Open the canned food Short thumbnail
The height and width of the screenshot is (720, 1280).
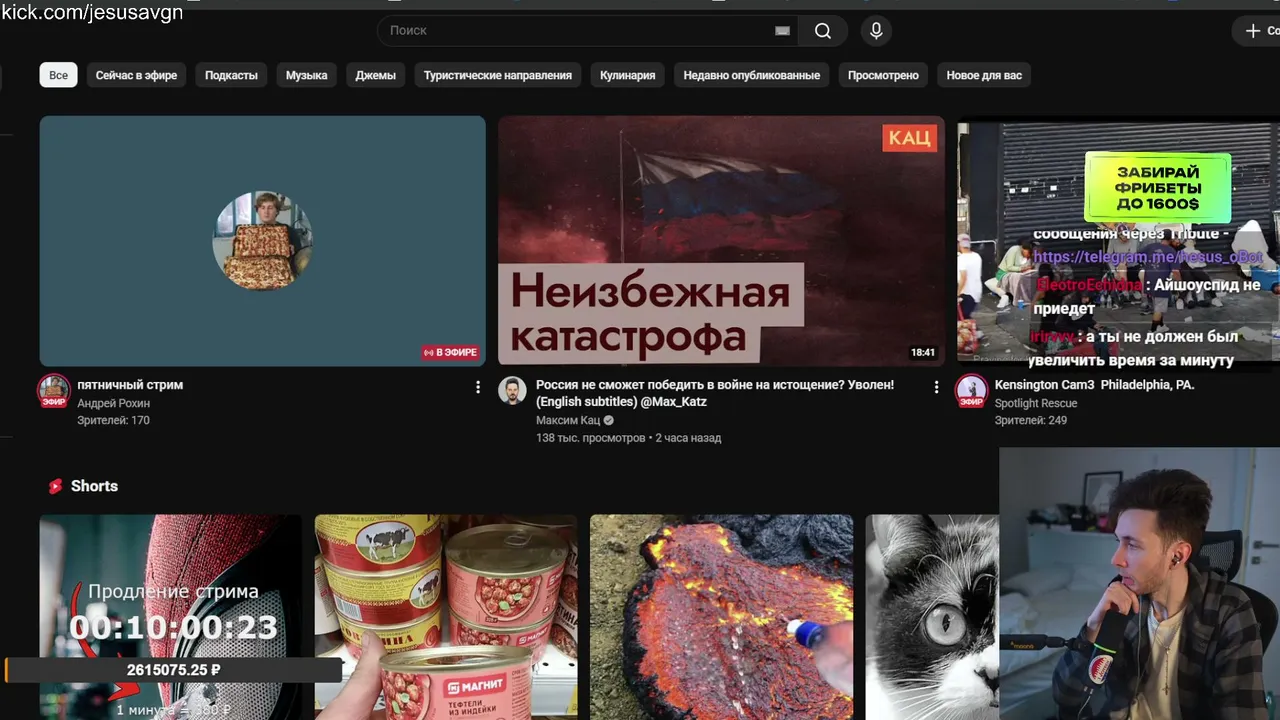tap(446, 617)
